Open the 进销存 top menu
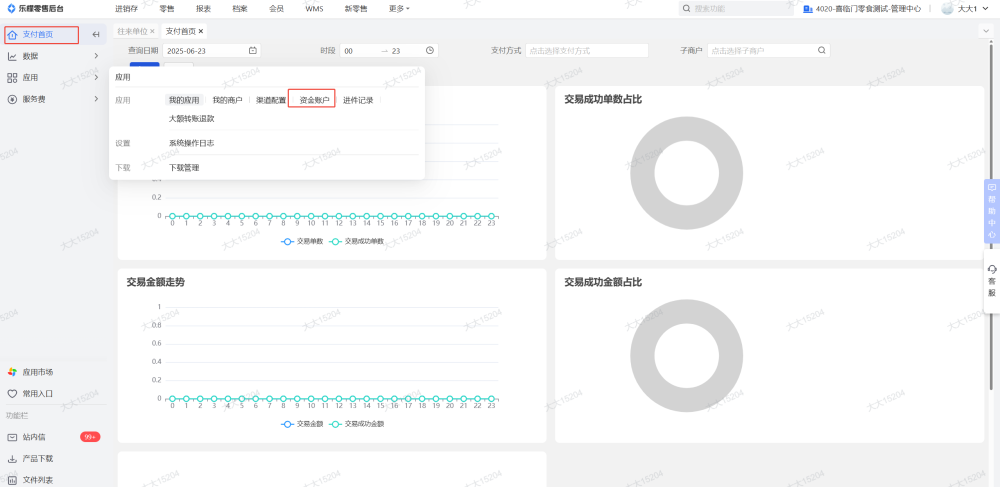 click(x=126, y=9)
